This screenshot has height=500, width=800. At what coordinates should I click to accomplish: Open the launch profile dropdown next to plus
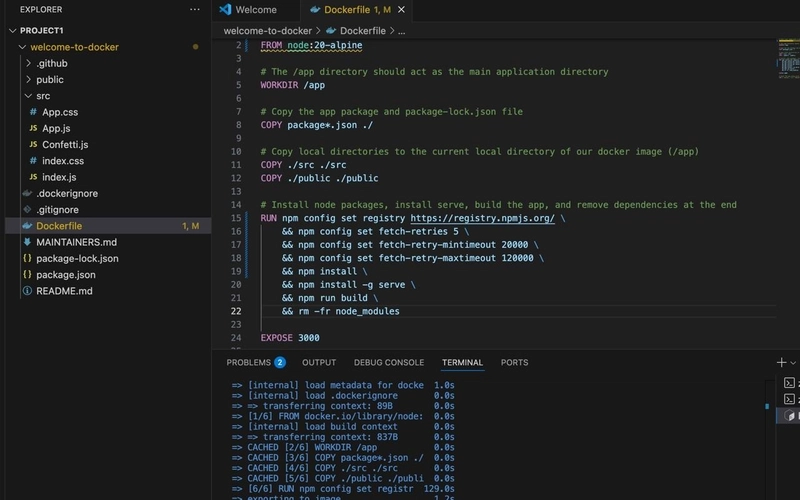coord(793,363)
